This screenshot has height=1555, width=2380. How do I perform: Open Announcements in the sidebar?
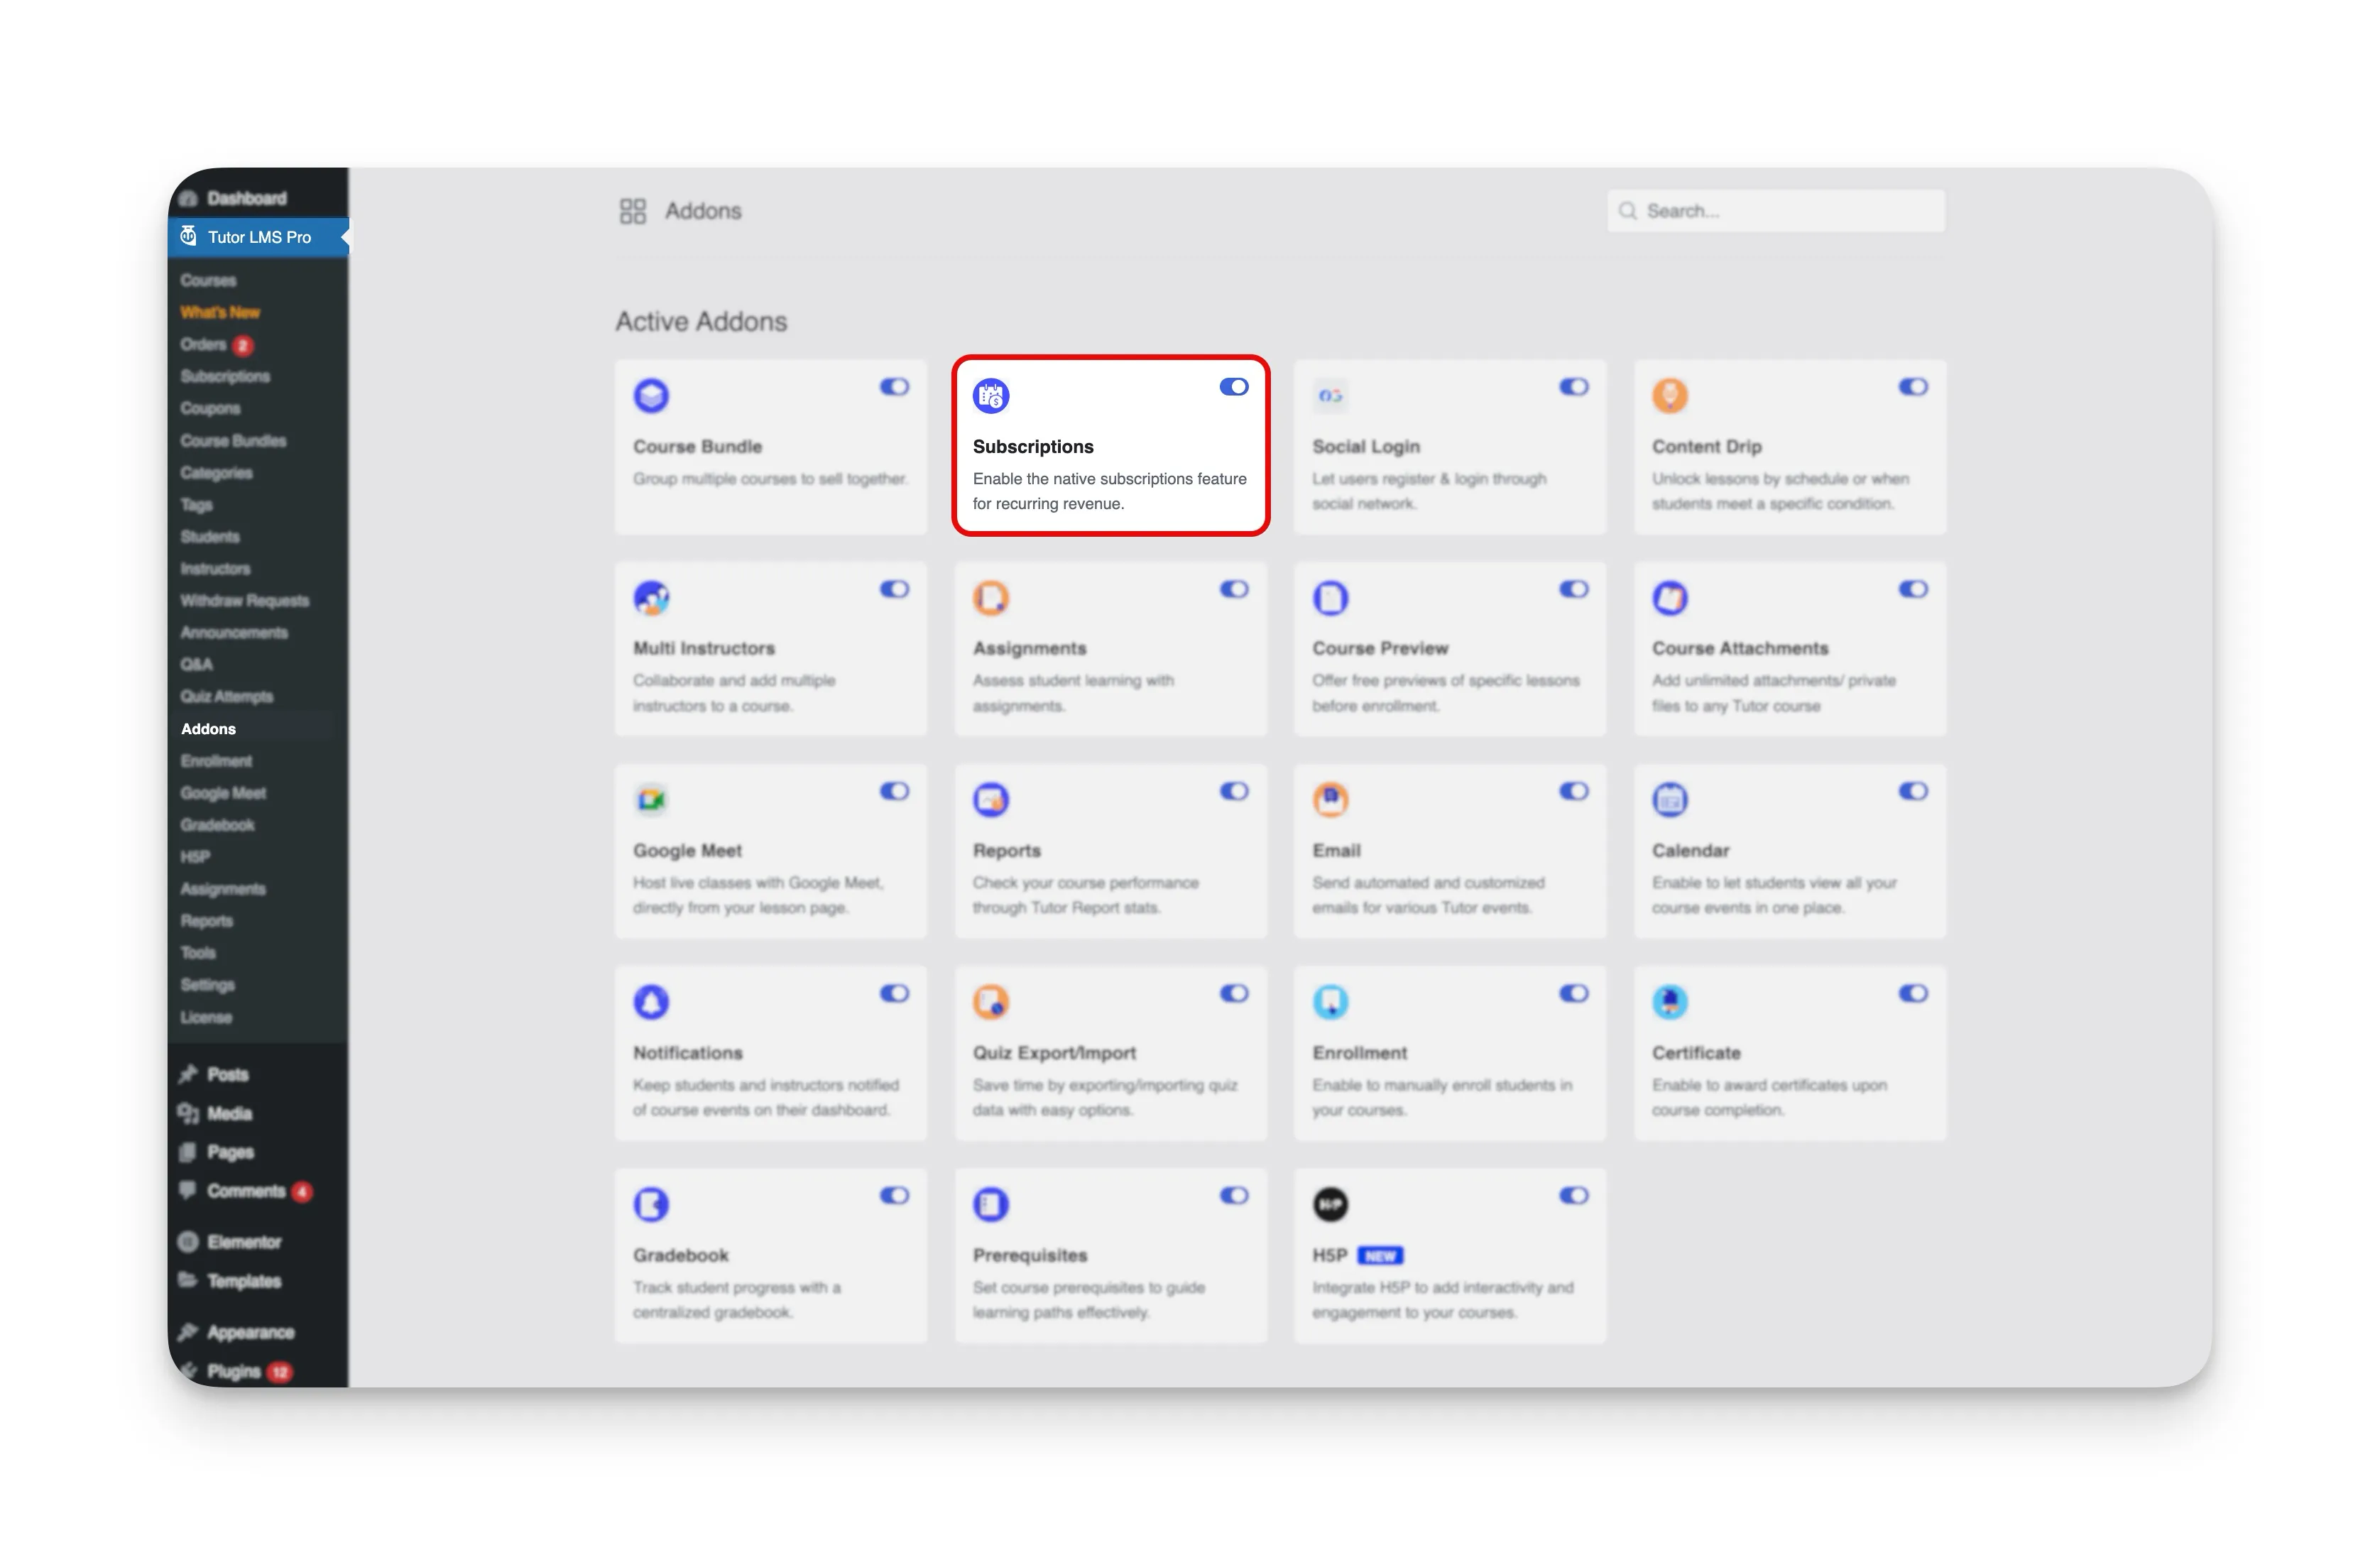[234, 632]
